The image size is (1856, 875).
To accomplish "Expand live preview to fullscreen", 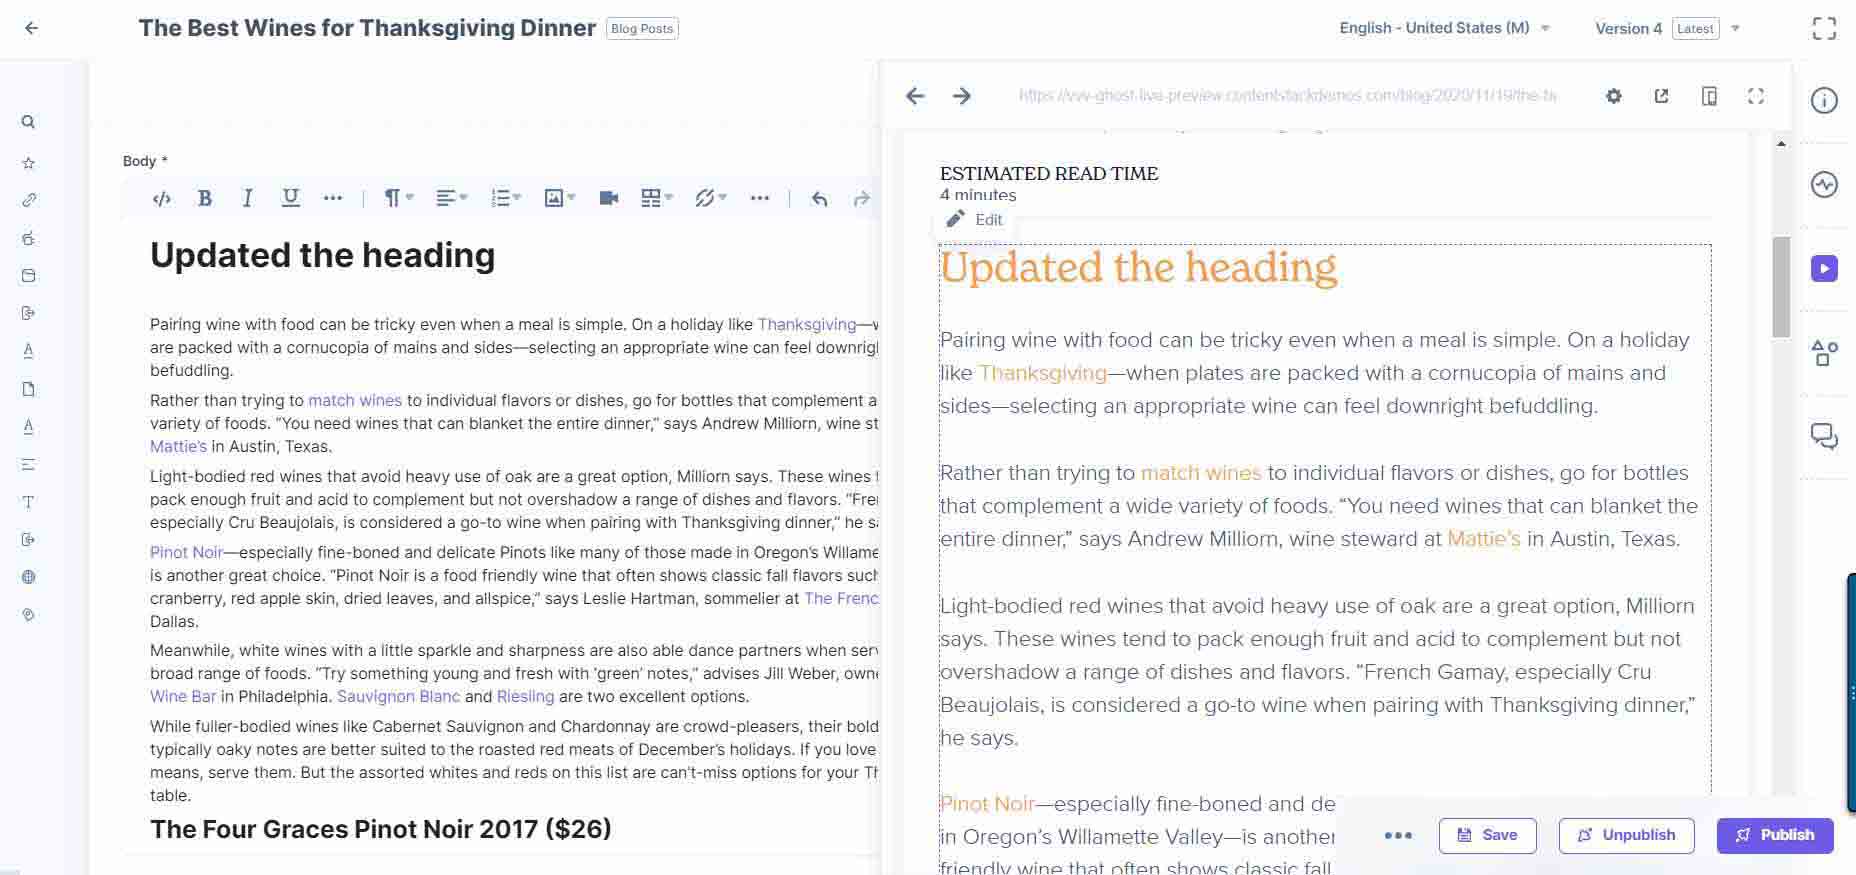I will [1756, 96].
